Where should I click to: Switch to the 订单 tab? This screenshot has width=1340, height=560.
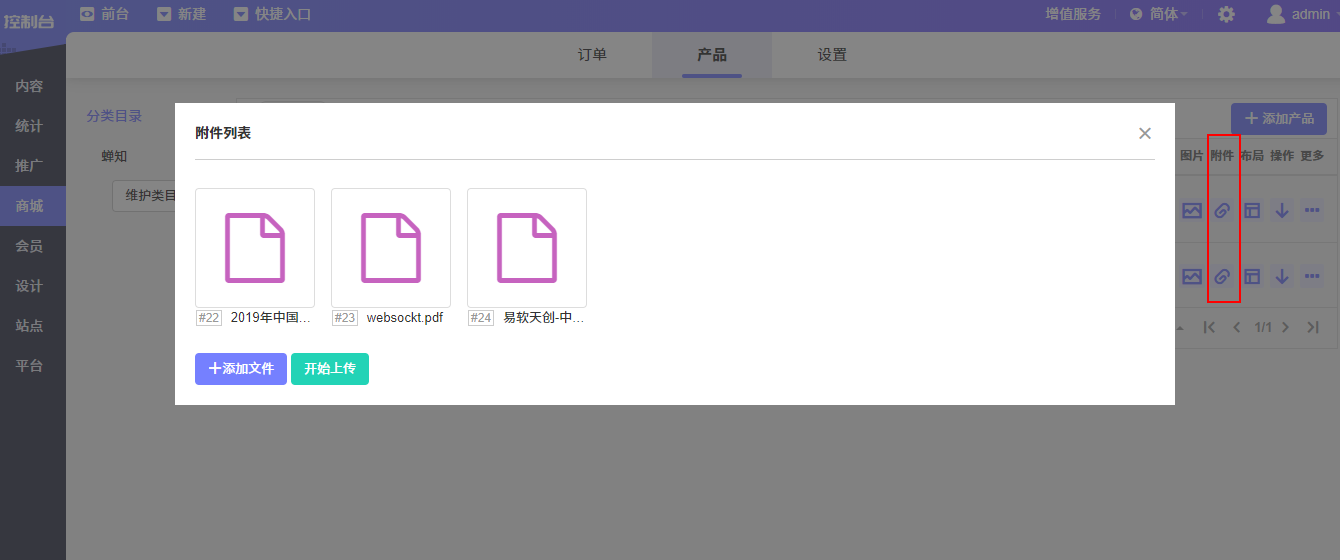[592, 55]
